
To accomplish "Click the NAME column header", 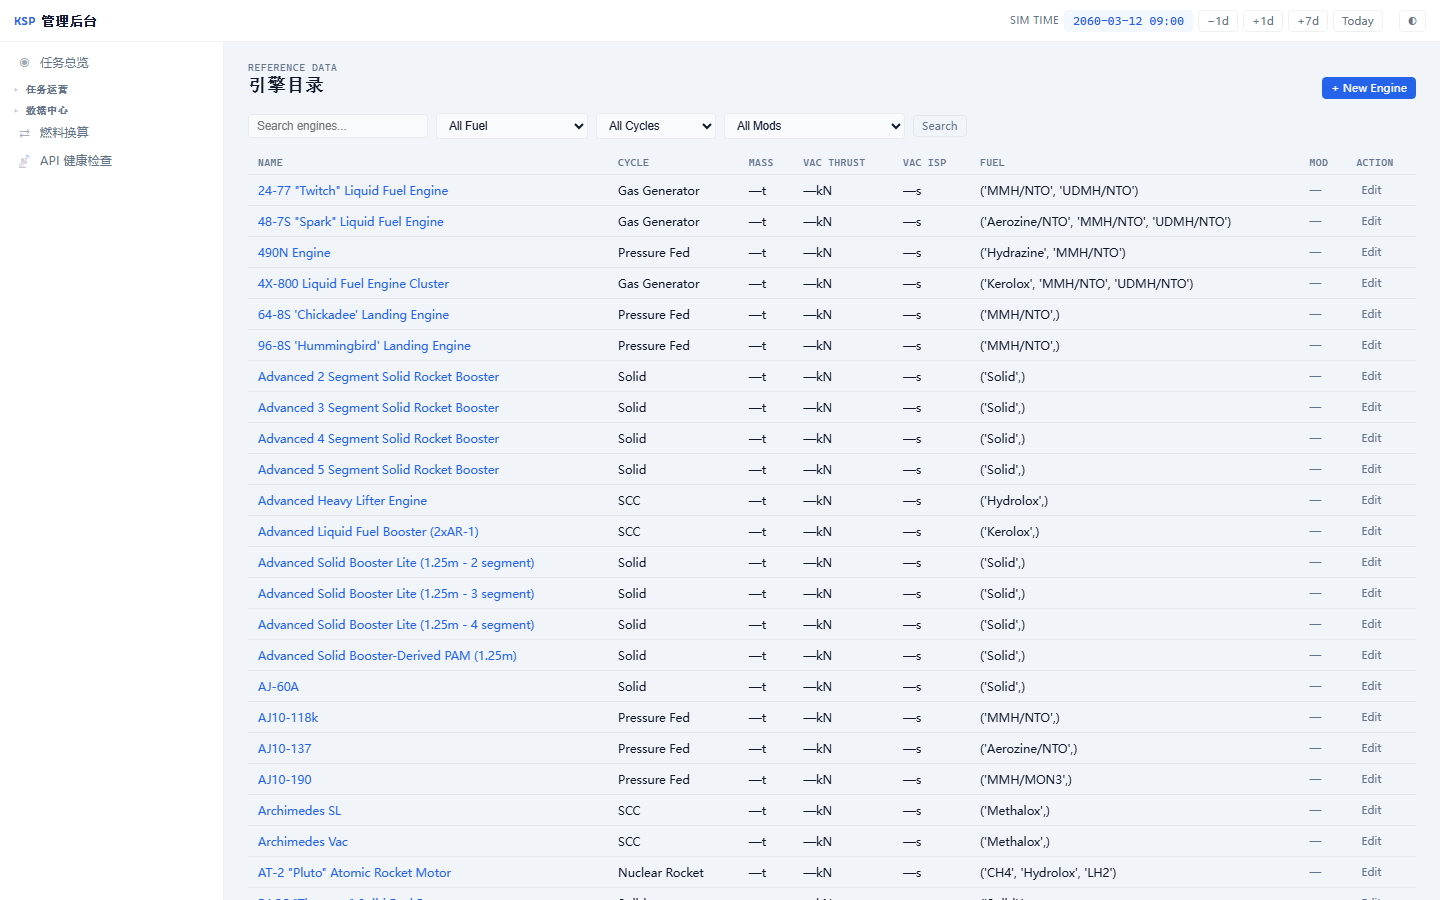I will point(270,163).
